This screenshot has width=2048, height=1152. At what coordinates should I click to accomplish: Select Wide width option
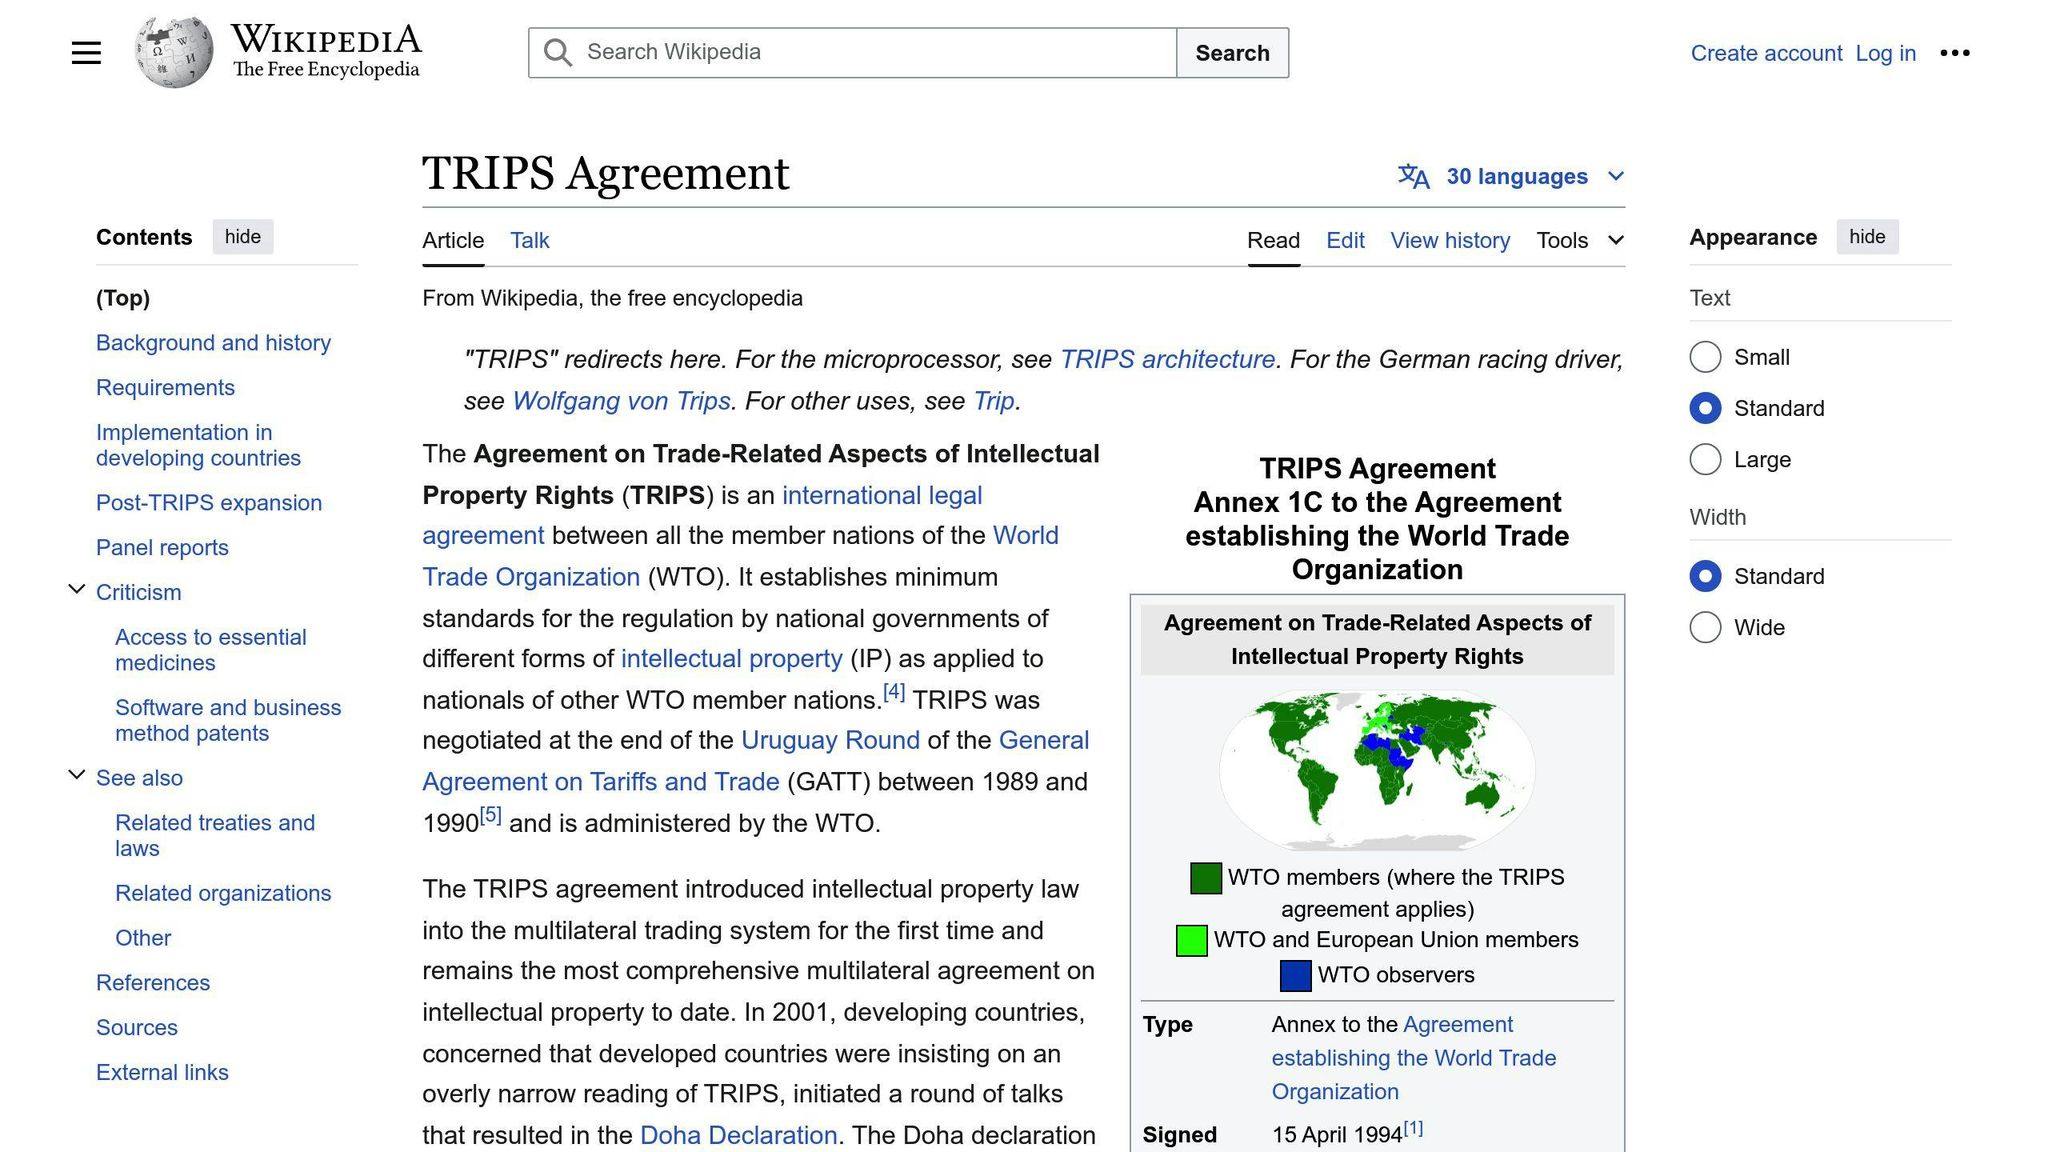(x=1705, y=627)
